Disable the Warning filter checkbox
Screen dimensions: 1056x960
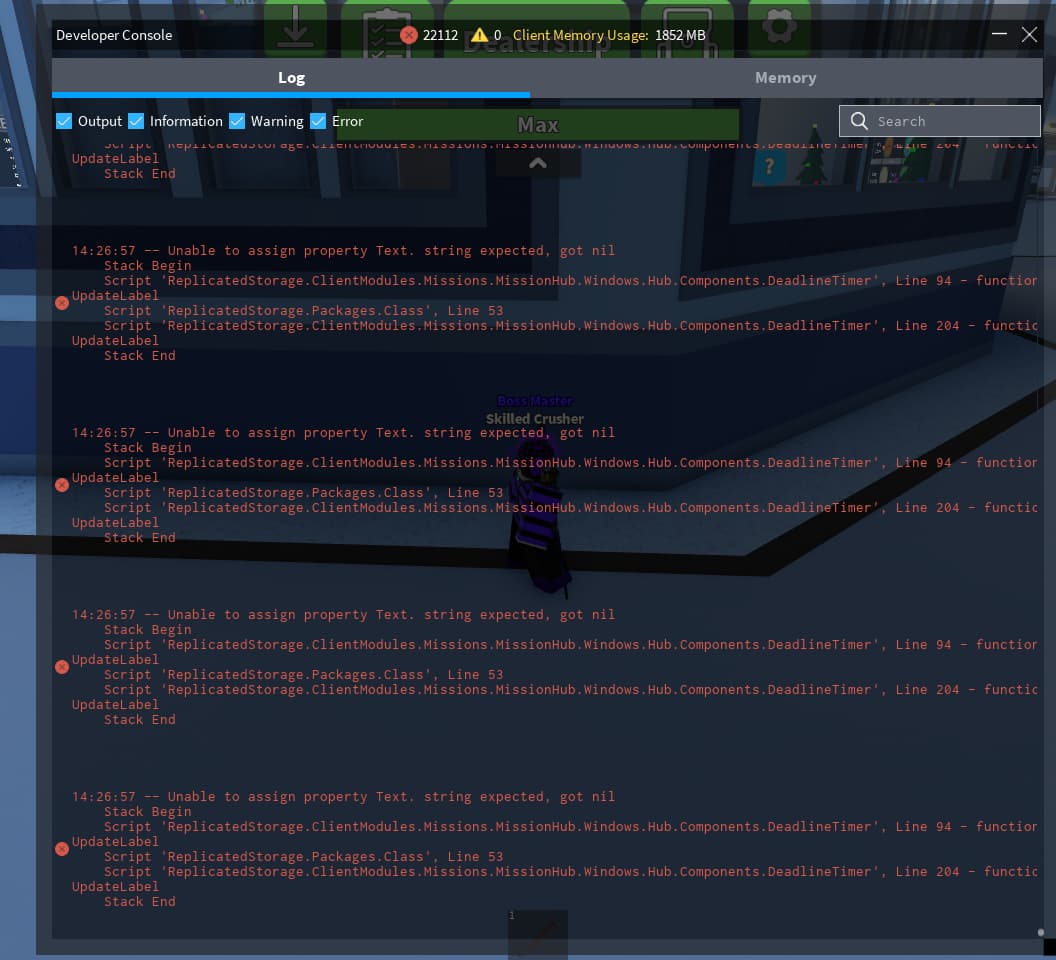(237, 121)
